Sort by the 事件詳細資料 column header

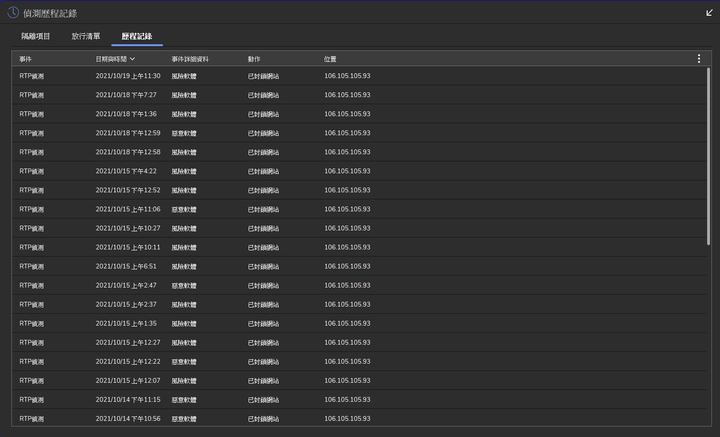point(190,59)
